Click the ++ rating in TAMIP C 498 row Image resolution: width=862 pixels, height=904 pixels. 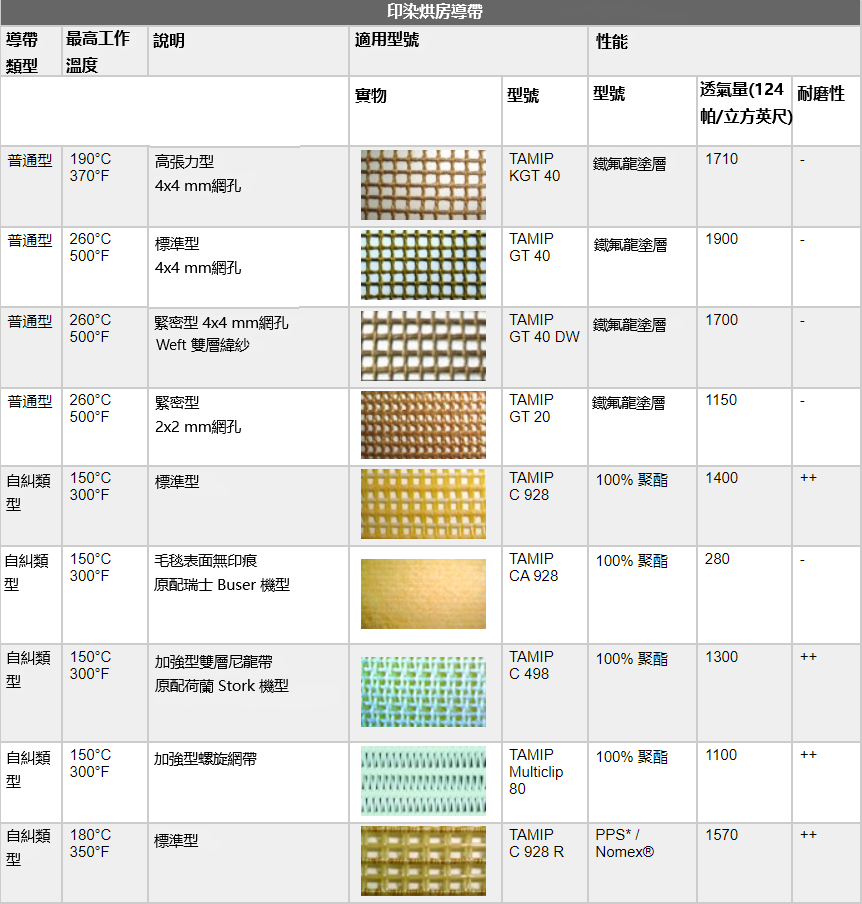click(808, 657)
